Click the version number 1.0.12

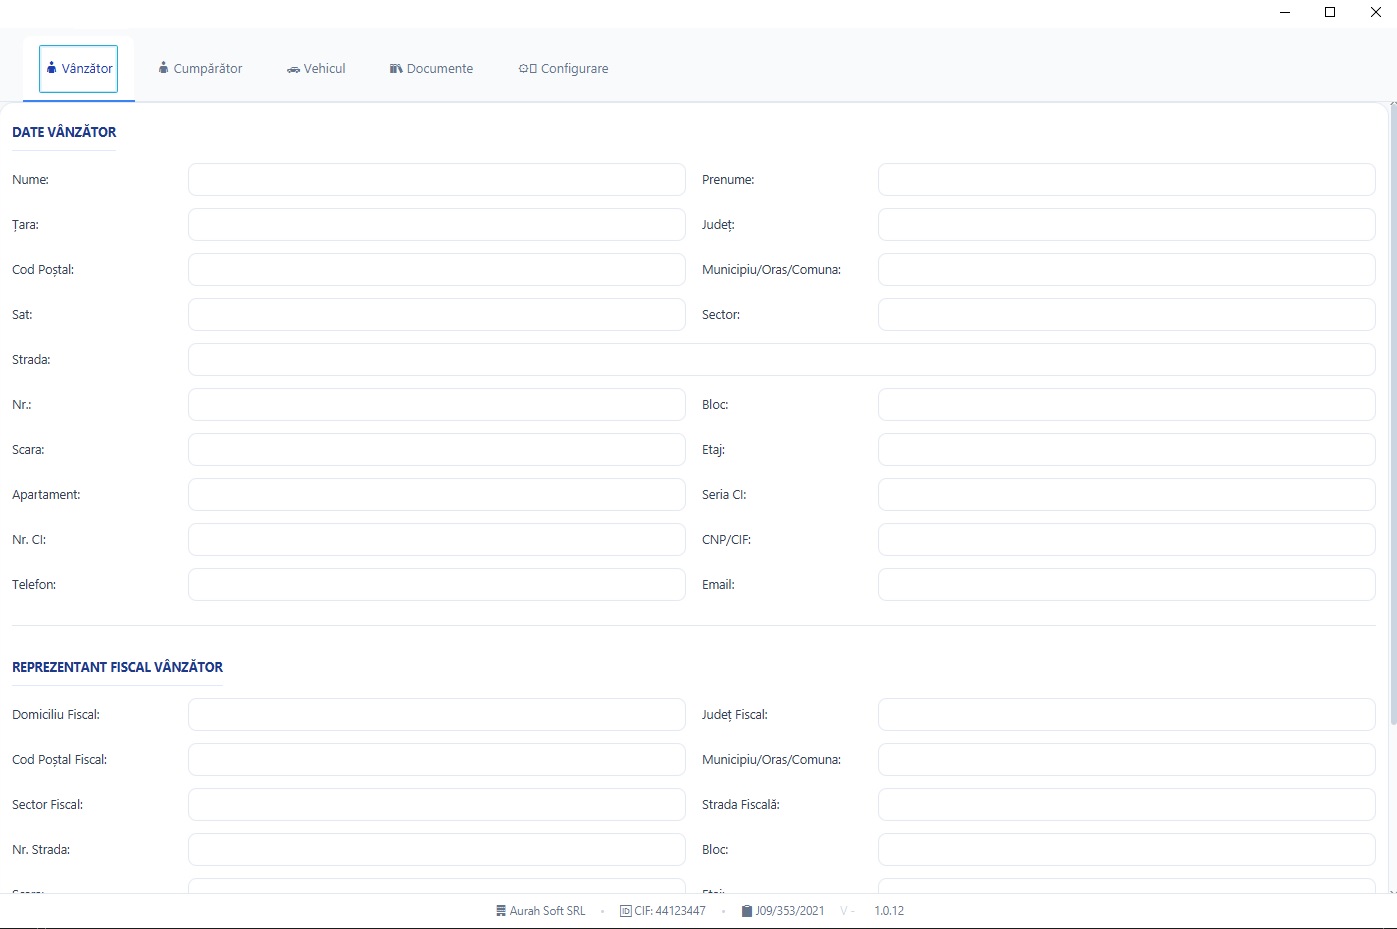click(889, 911)
